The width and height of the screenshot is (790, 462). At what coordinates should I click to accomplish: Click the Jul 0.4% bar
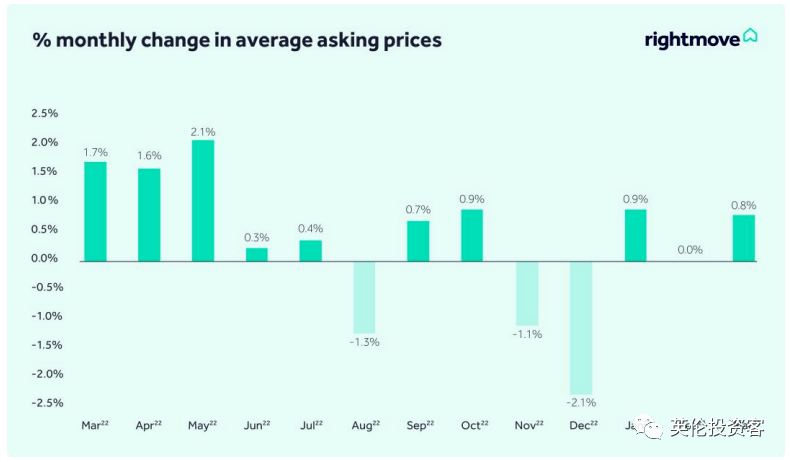[311, 250]
